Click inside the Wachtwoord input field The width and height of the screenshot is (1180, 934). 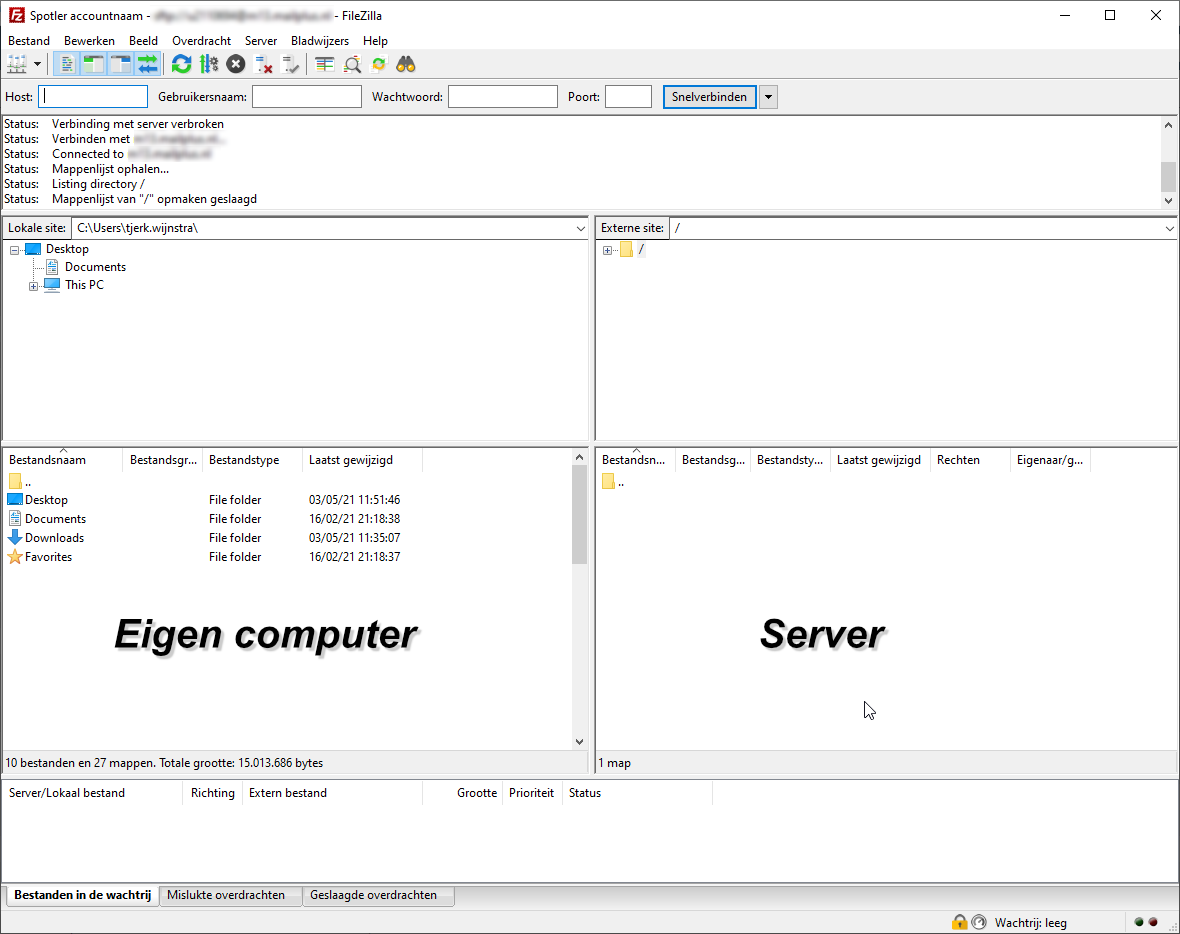[503, 96]
